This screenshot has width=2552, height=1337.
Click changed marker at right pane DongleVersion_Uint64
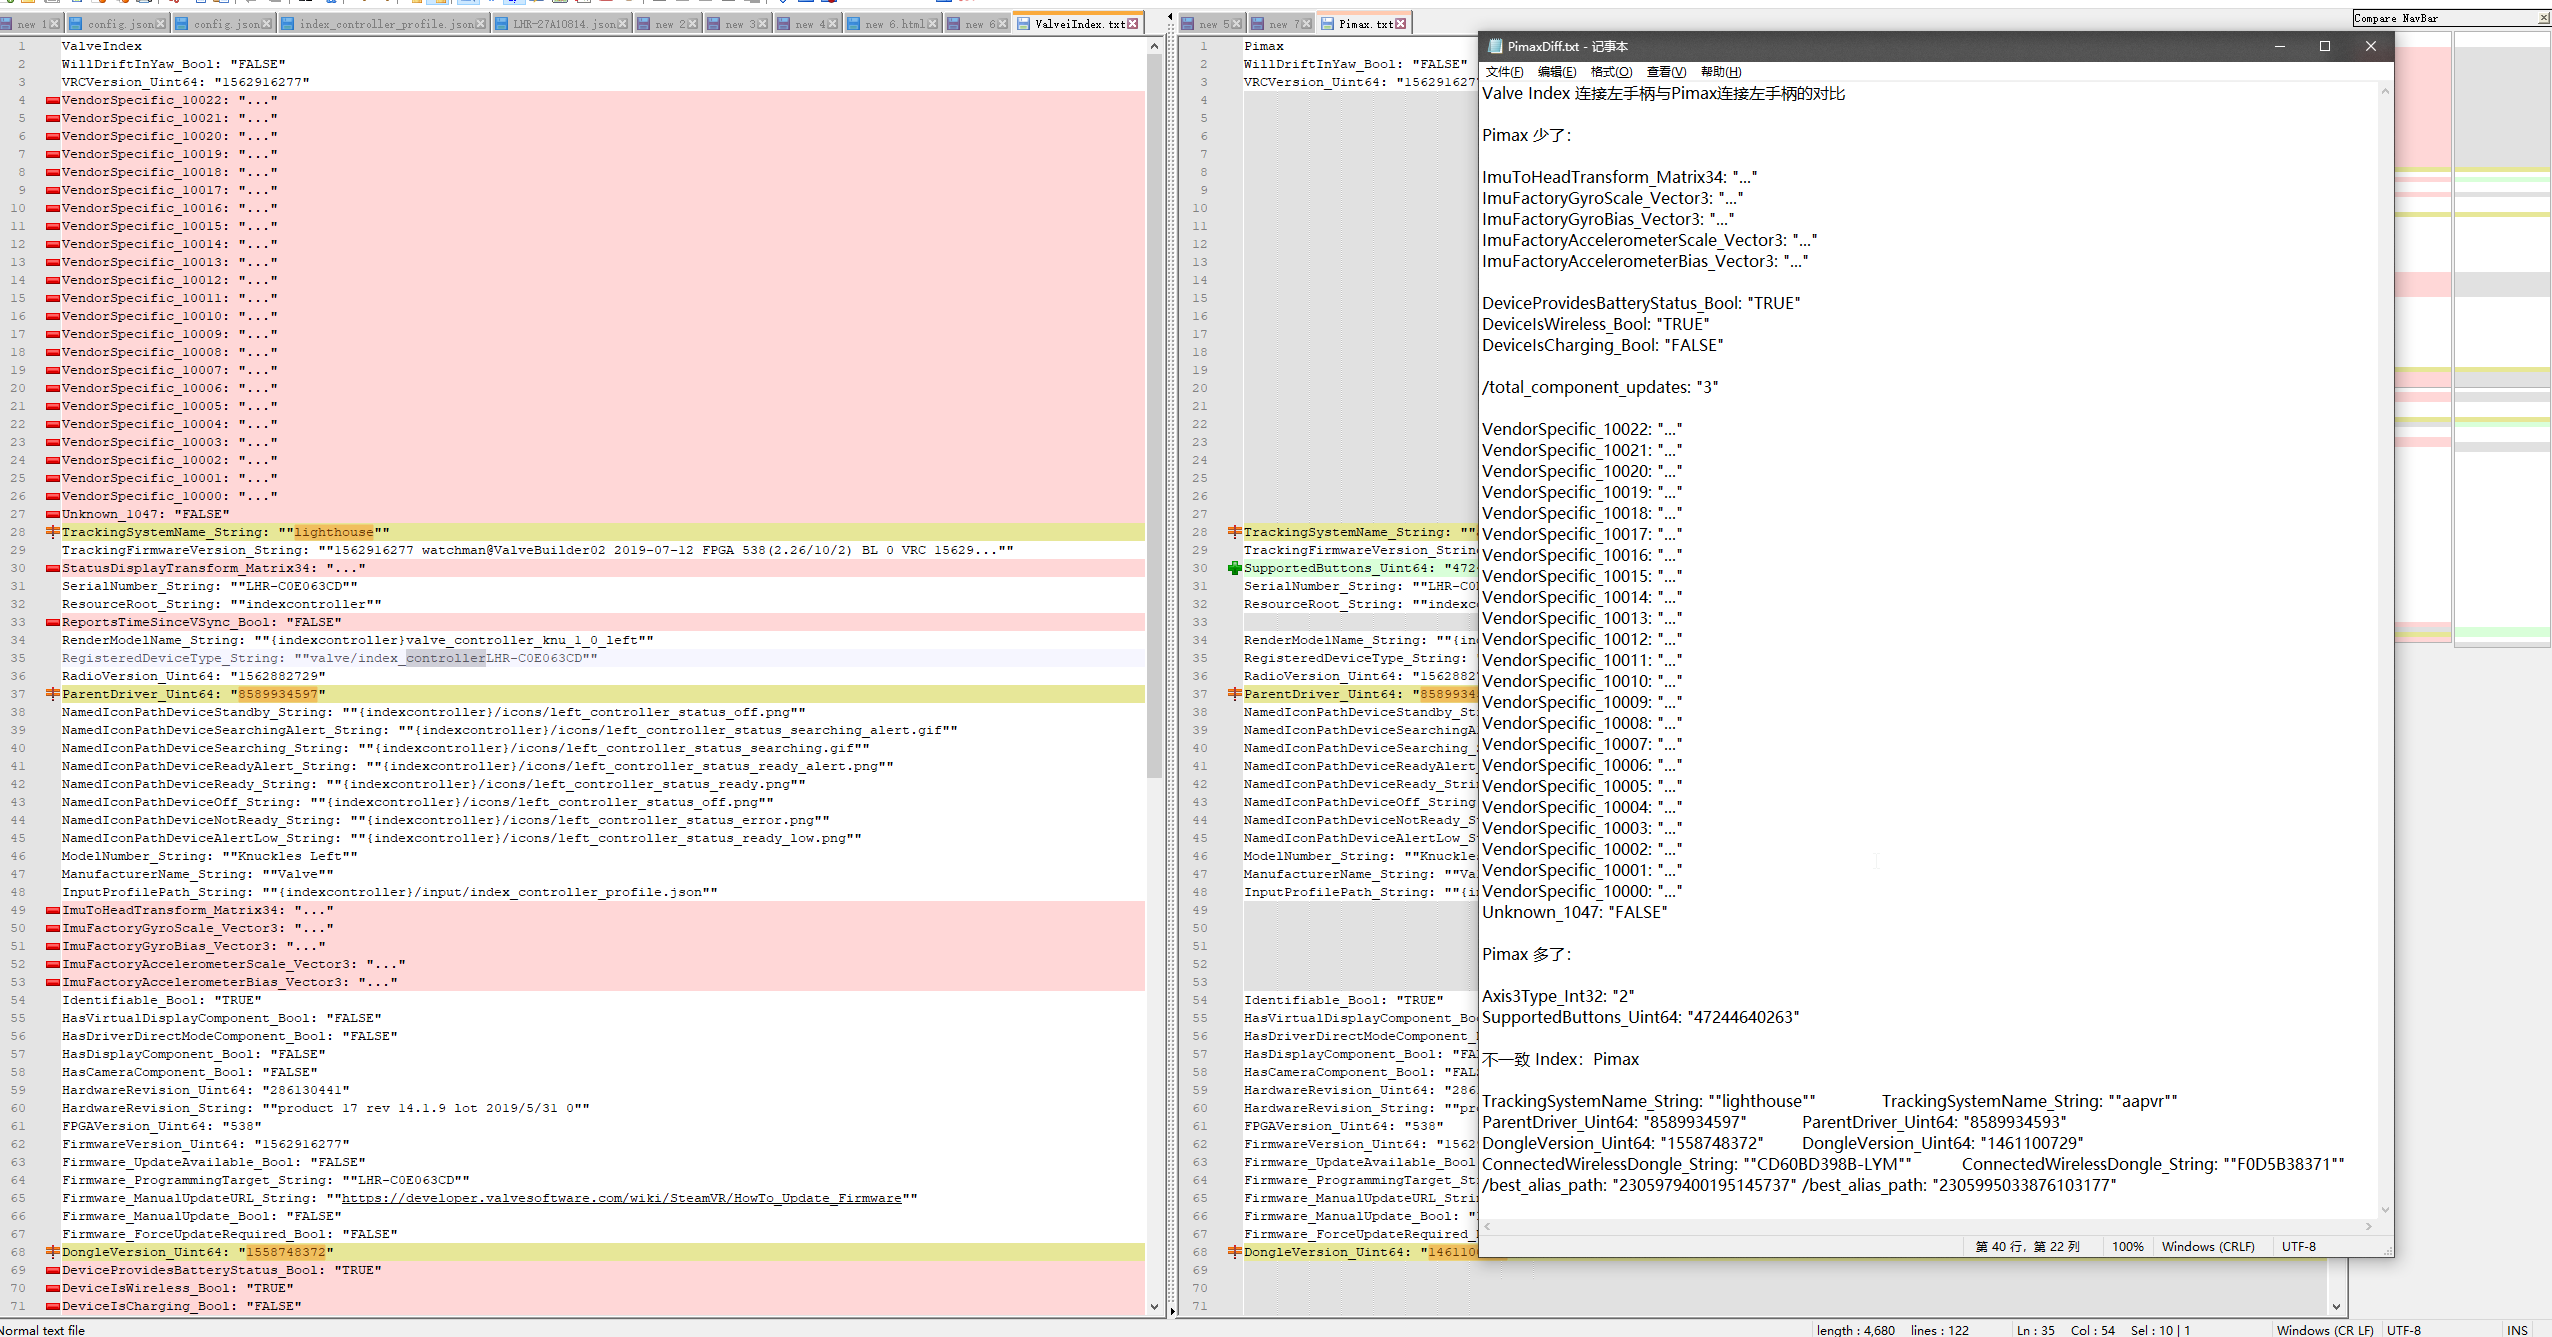pos(1234,1252)
